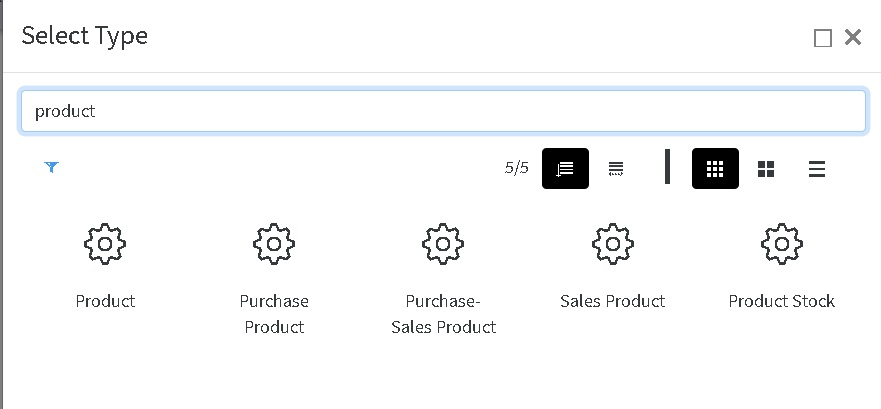Click the Product Stock gear icon
The height and width of the screenshot is (409, 881).
point(781,244)
